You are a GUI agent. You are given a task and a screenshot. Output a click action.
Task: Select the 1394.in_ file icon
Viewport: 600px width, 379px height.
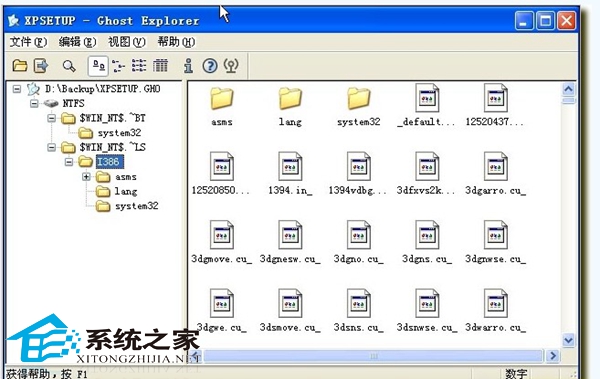tap(290, 166)
